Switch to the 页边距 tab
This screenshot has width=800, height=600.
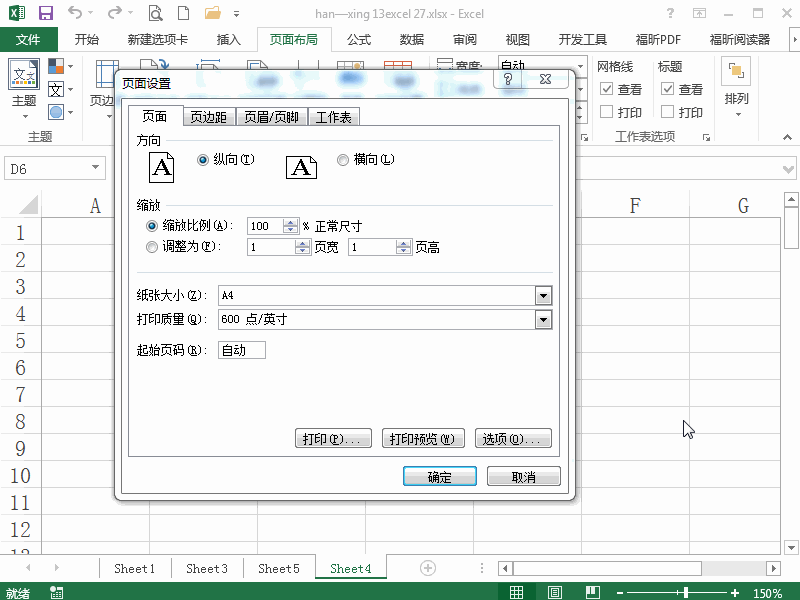(209, 116)
